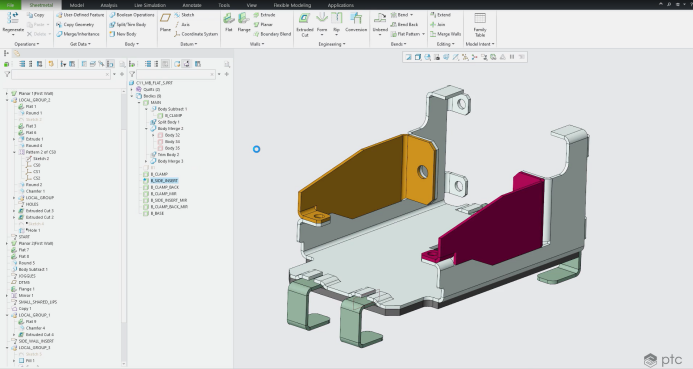This screenshot has height=369, width=693.
Task: Click the model tree search field
Action: point(61,74)
